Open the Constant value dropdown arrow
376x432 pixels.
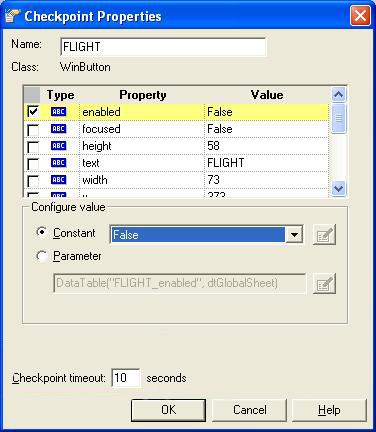tap(294, 235)
